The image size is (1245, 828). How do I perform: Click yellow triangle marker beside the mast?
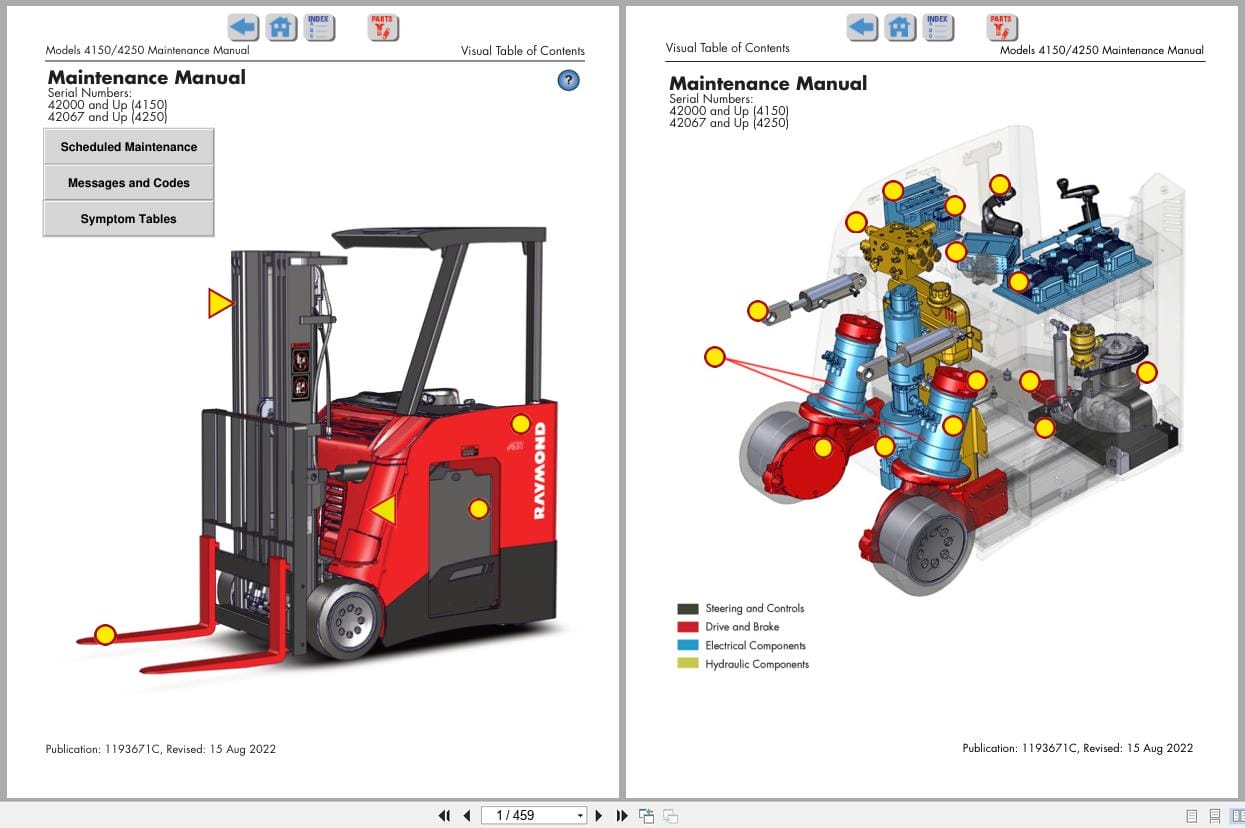pyautogui.click(x=220, y=303)
